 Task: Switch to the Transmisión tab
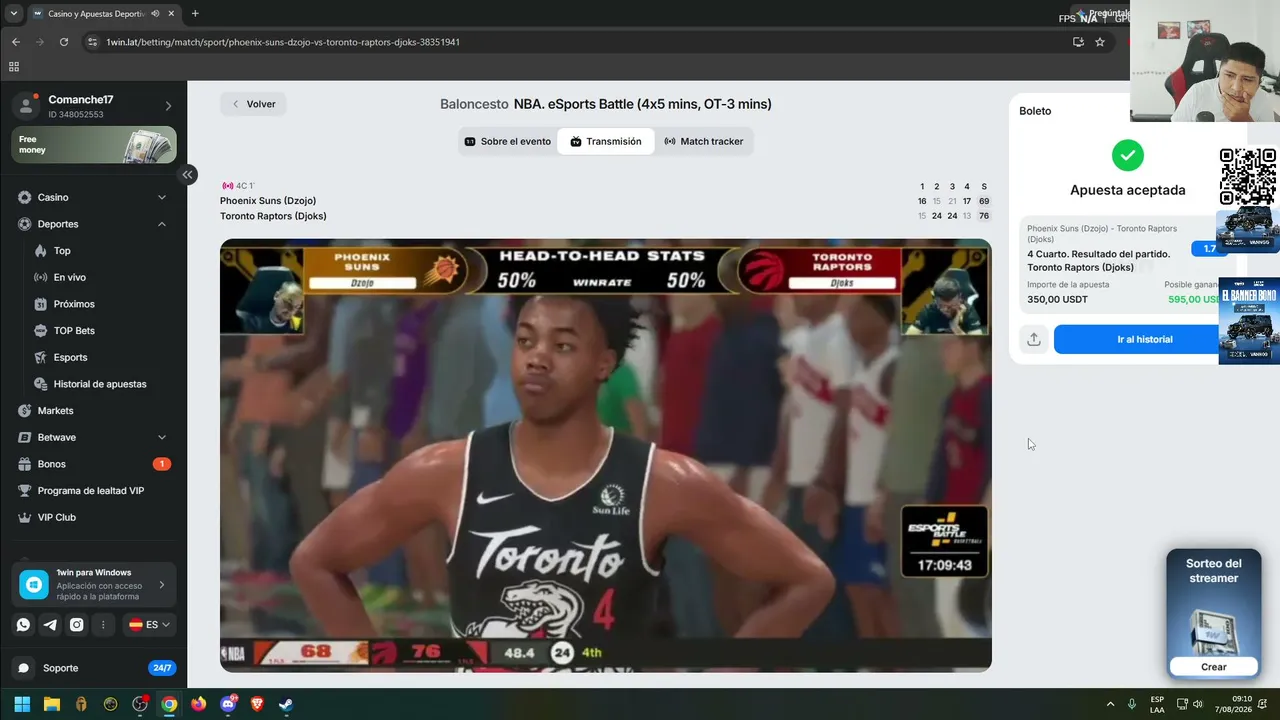(x=606, y=142)
